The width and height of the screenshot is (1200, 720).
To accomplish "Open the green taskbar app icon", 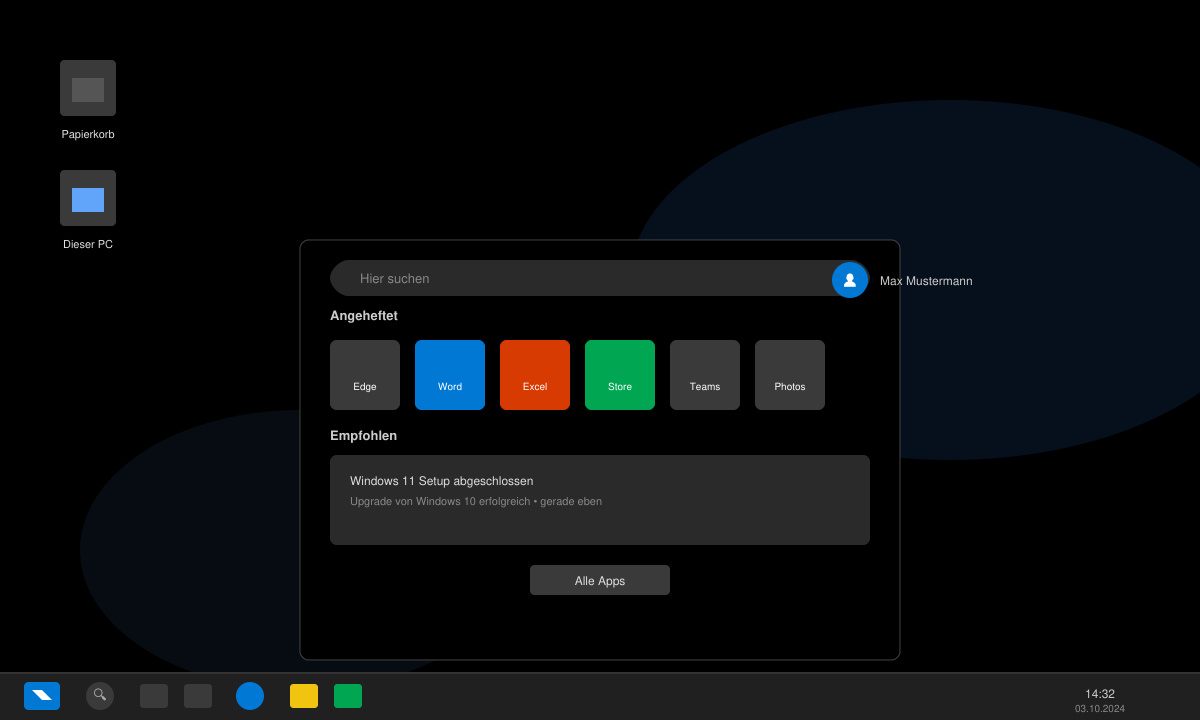I will coord(348,696).
